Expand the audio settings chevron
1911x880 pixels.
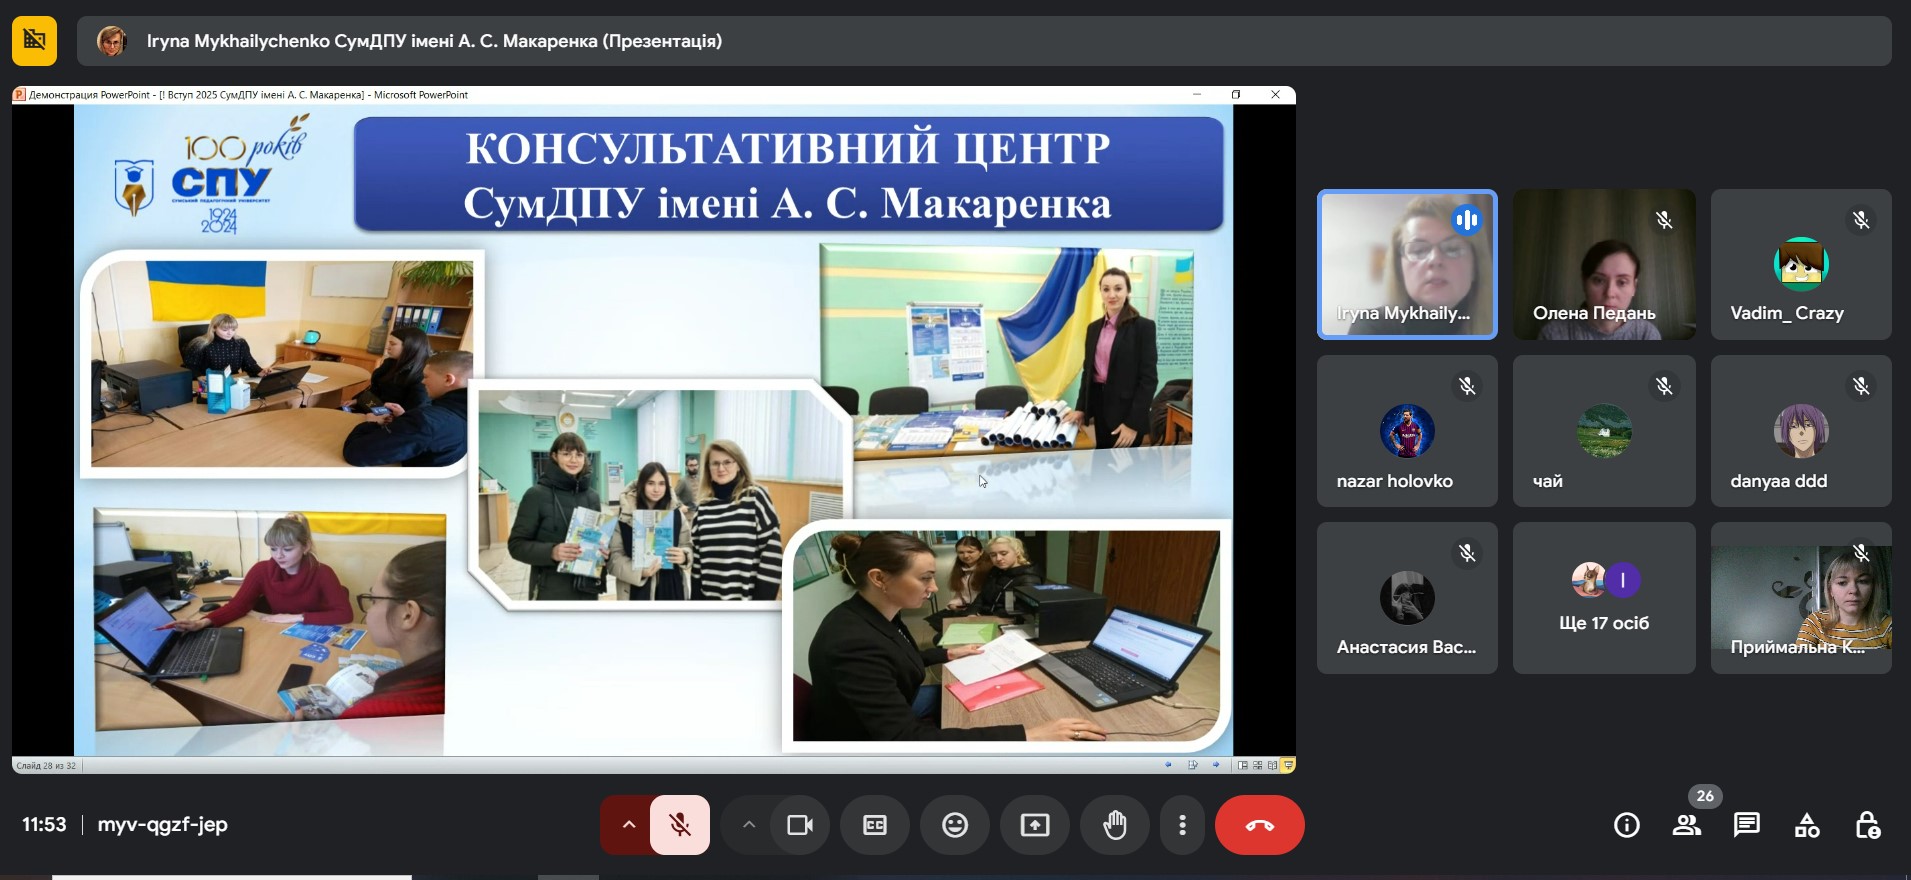[x=628, y=825]
